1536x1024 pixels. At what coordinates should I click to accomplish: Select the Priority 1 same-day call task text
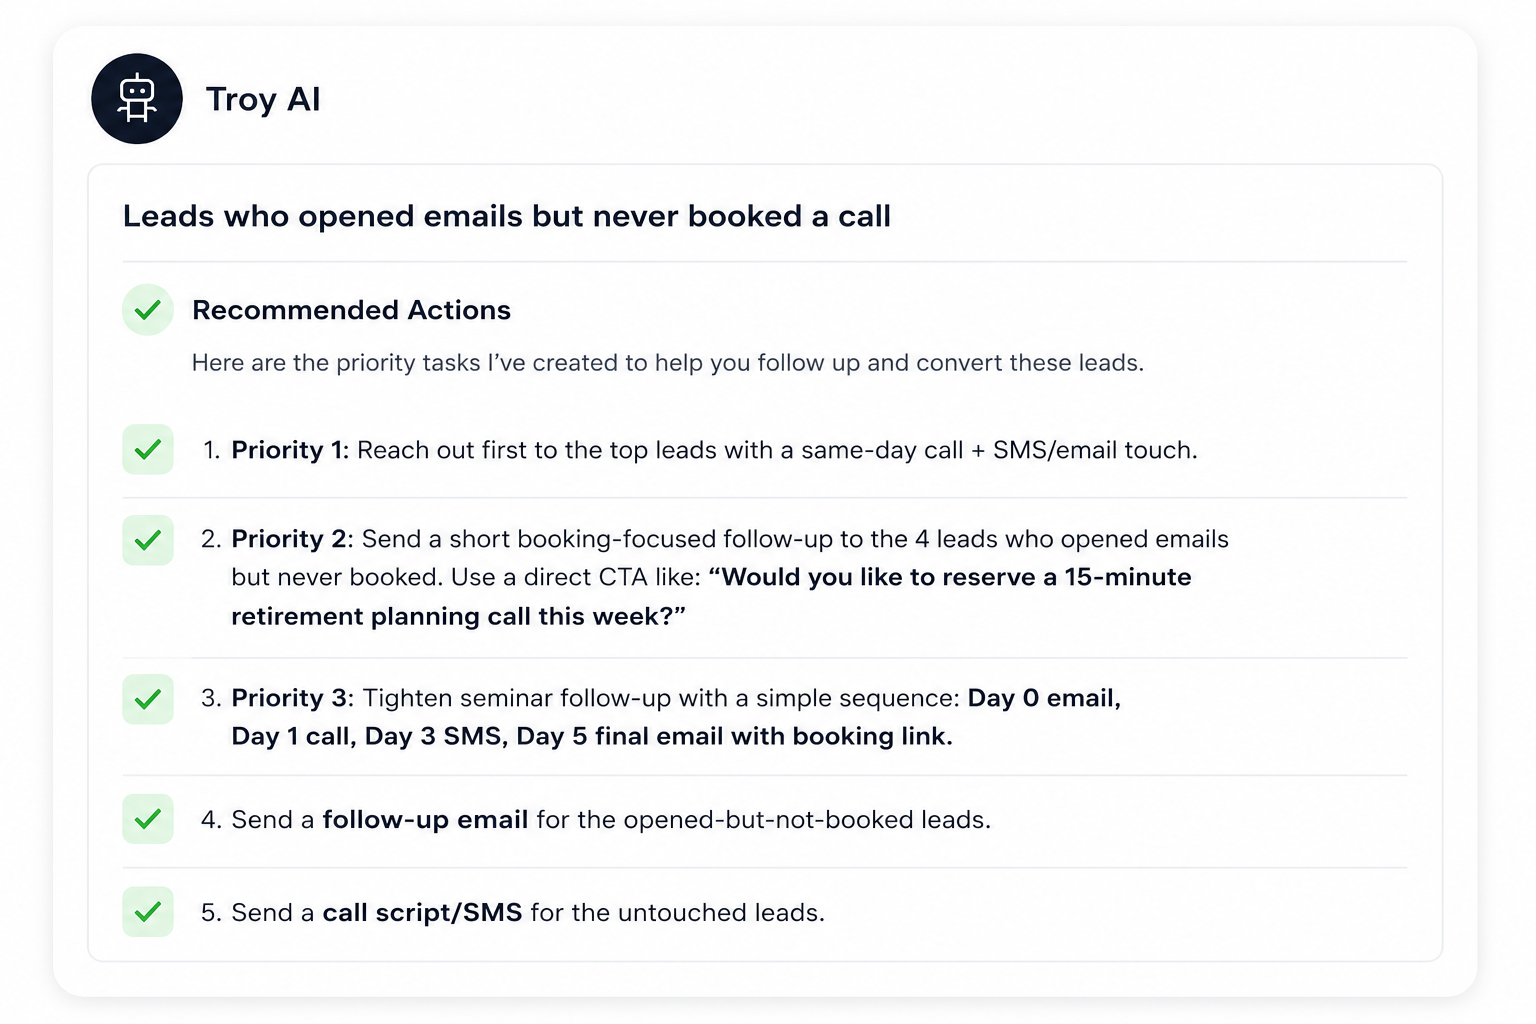click(x=714, y=450)
